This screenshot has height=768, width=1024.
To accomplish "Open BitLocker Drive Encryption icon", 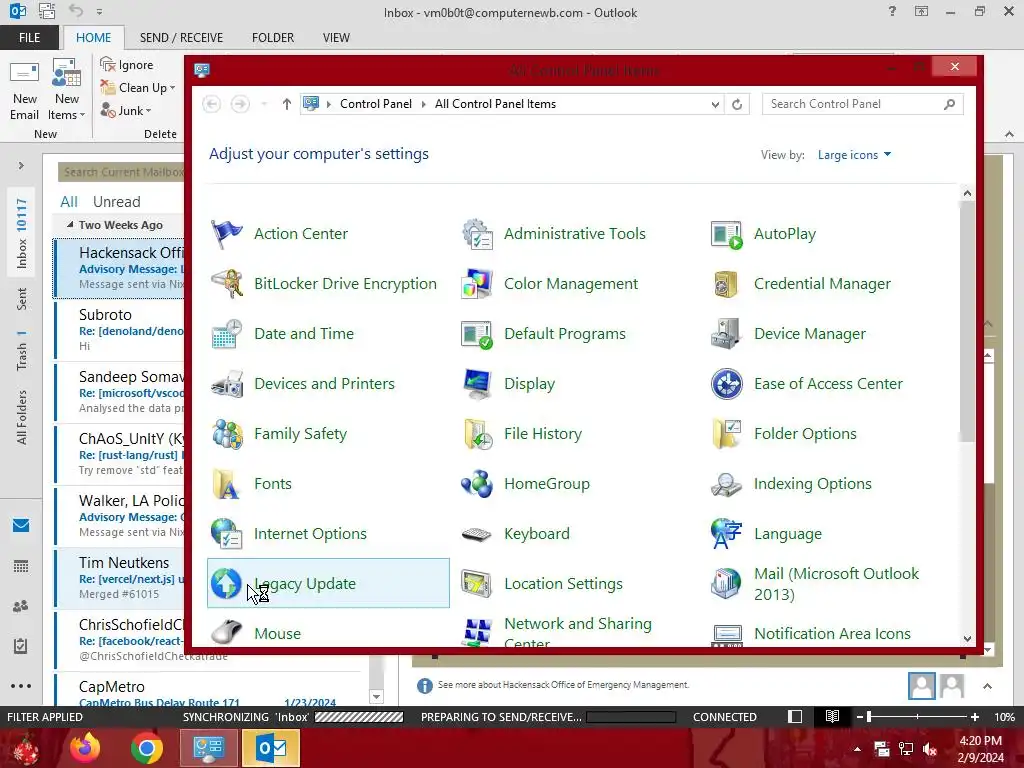I will (x=227, y=284).
